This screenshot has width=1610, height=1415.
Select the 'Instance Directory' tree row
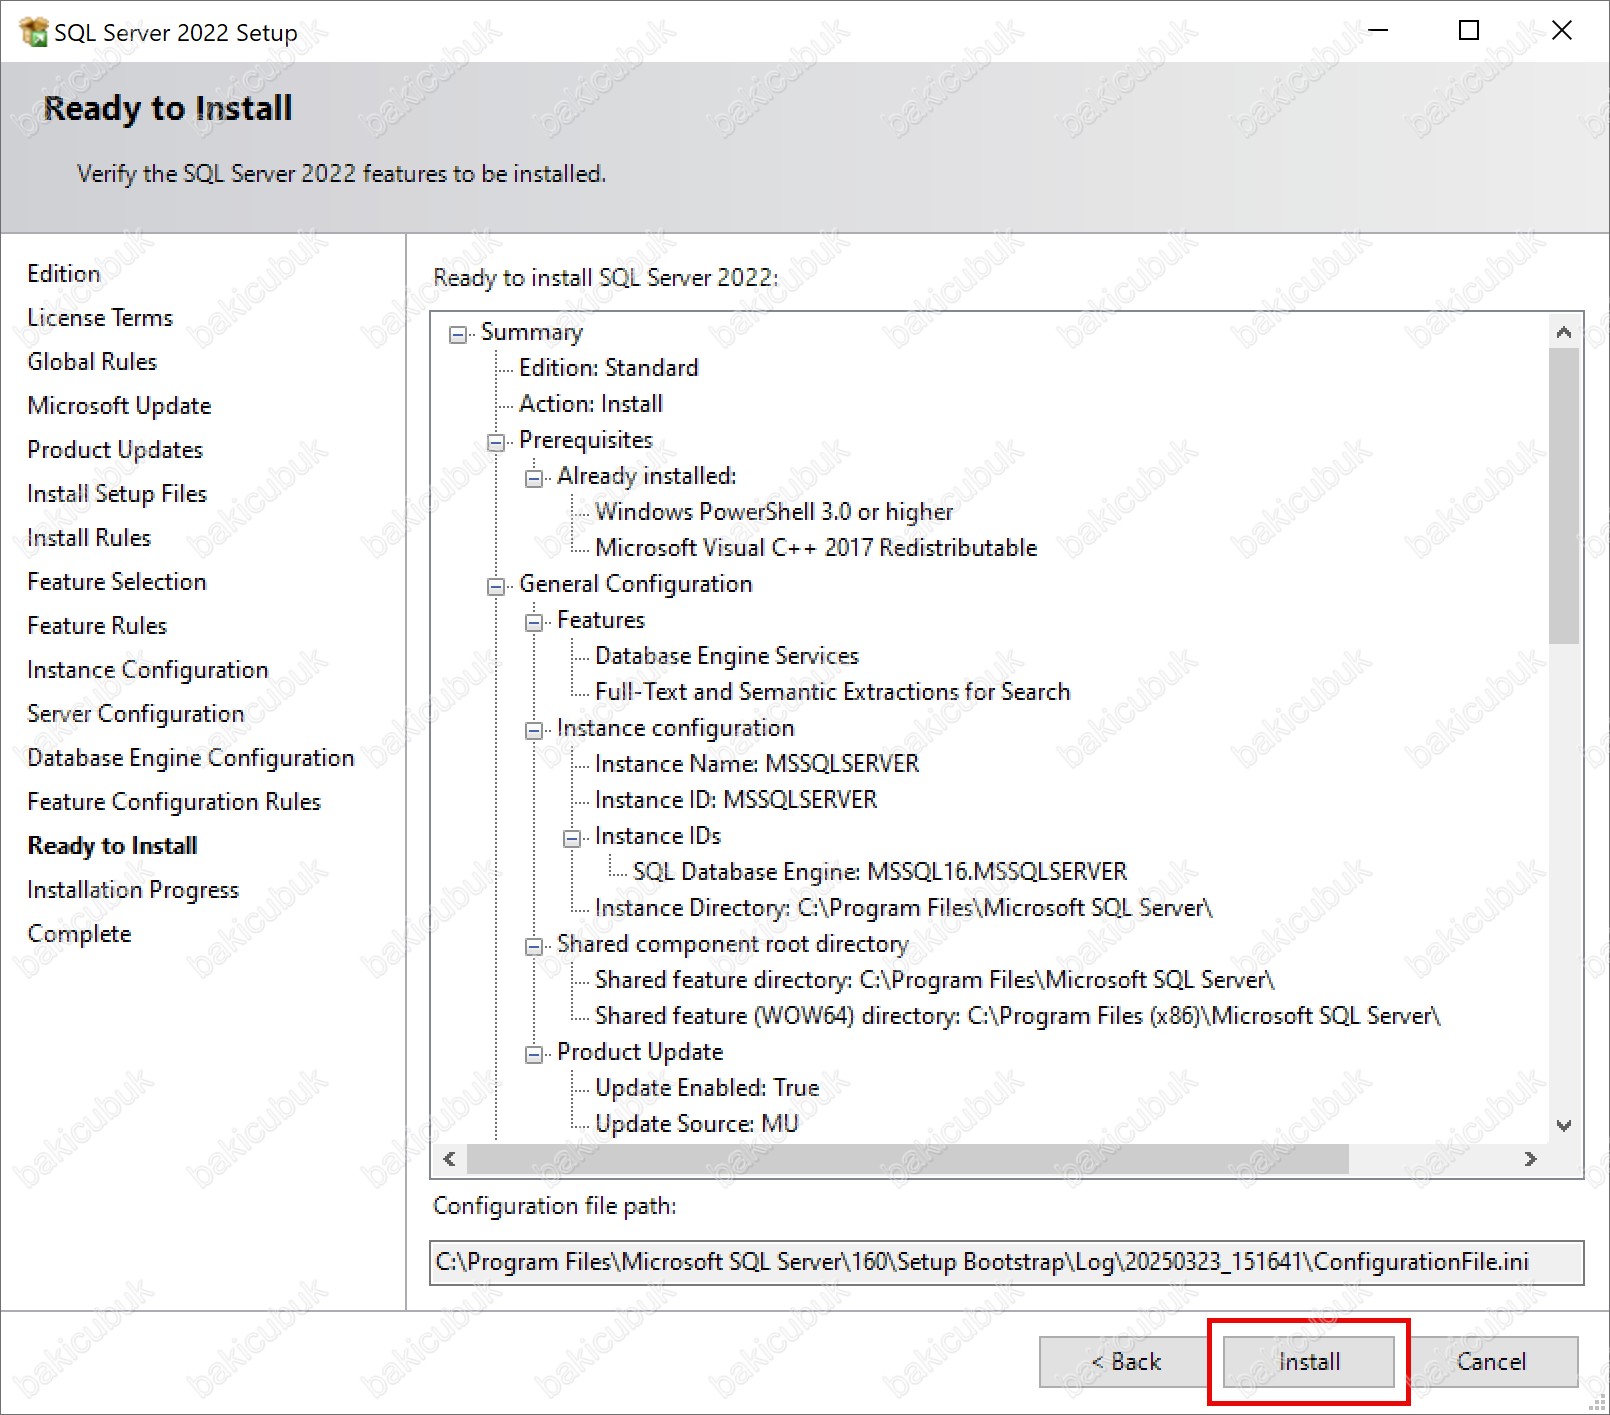[904, 908]
